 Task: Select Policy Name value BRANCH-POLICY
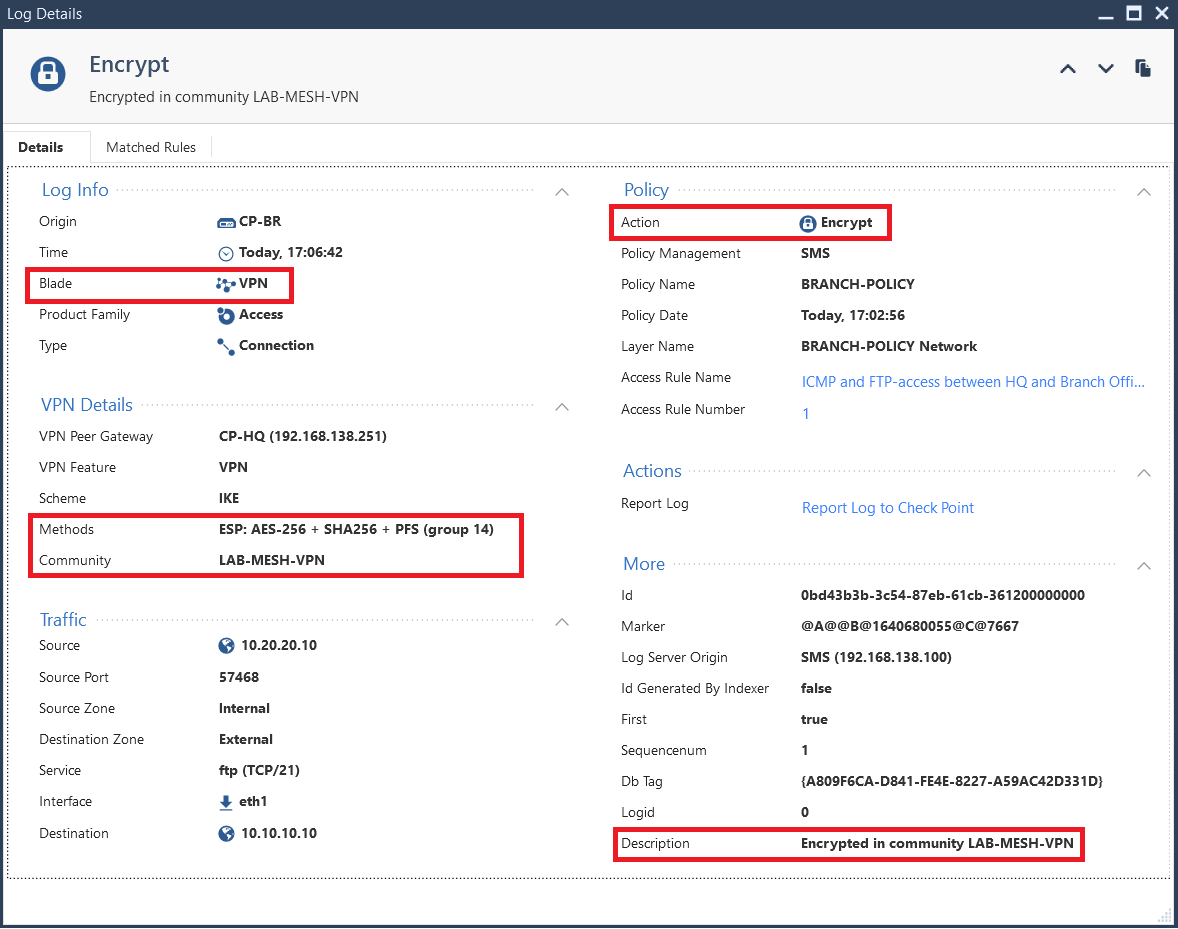[858, 285]
